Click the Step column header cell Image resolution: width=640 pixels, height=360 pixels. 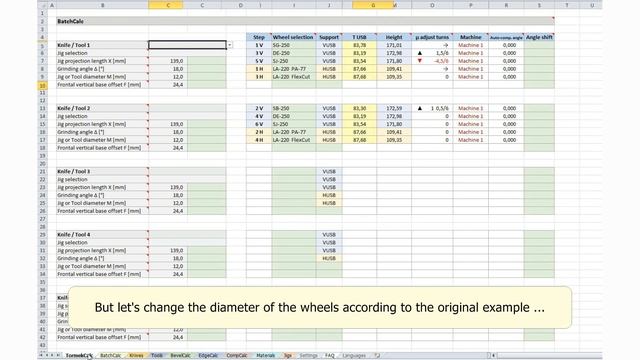click(x=259, y=37)
